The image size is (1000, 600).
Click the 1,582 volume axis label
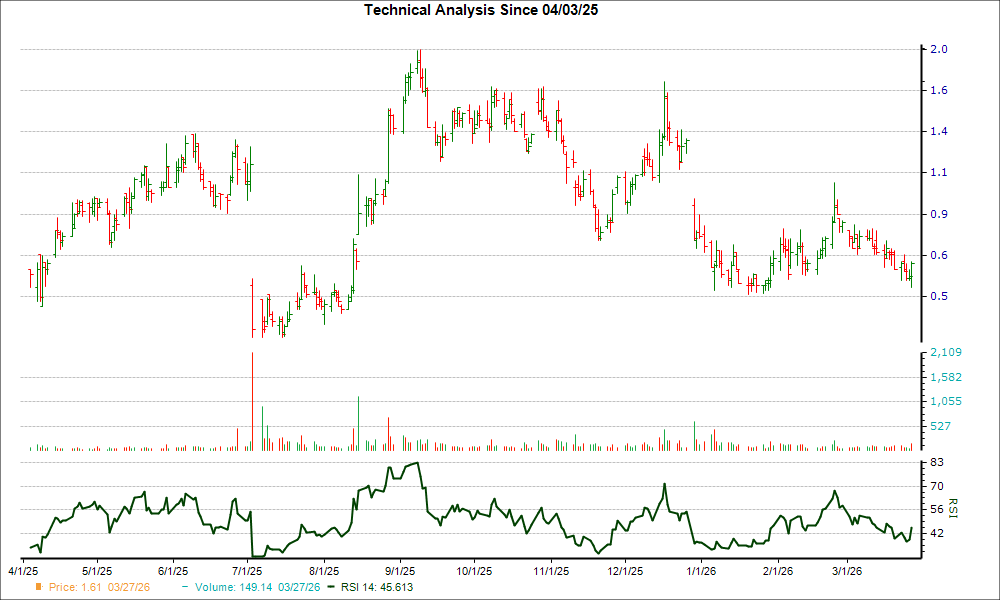click(x=946, y=377)
